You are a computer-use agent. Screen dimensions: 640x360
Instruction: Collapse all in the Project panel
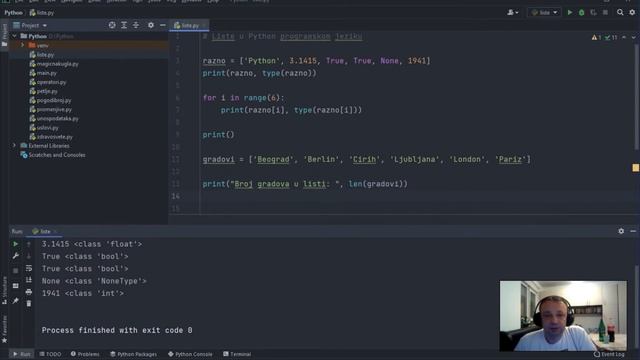136,25
